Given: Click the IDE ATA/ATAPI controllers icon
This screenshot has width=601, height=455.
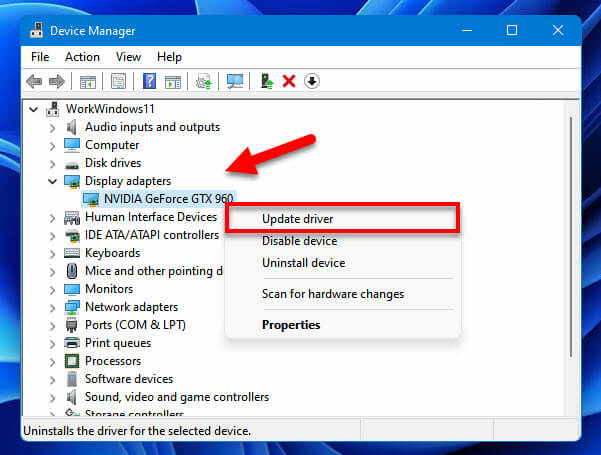Looking at the screenshot, I should click(72, 236).
